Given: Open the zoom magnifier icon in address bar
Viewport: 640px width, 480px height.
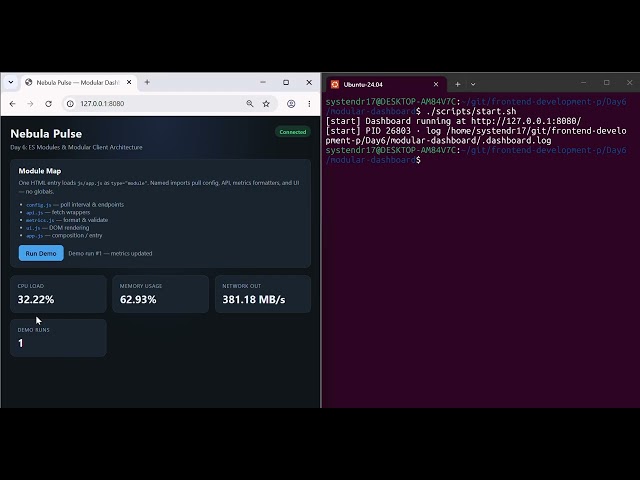Looking at the screenshot, I should tap(250, 104).
